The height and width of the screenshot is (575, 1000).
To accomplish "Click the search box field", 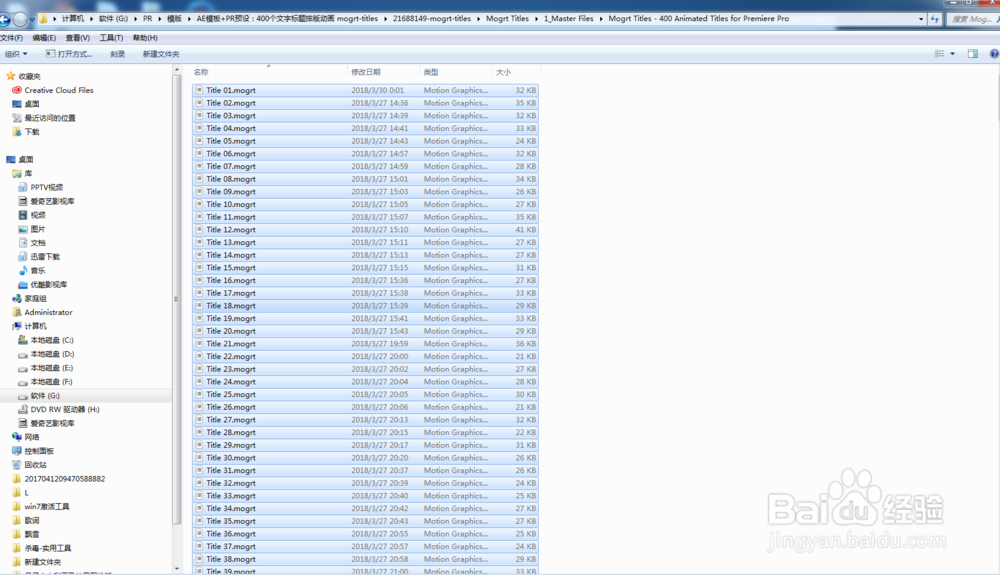I will click(973, 19).
